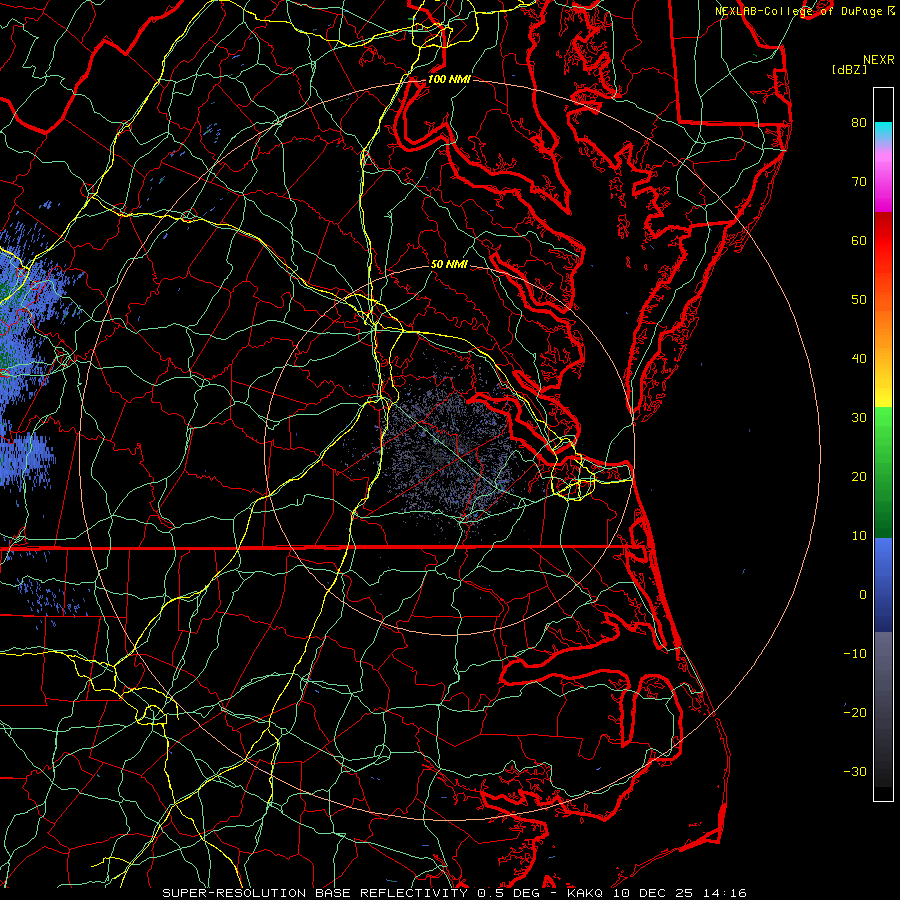Click the -10 value on the dBZ scale

pyautogui.click(x=855, y=654)
